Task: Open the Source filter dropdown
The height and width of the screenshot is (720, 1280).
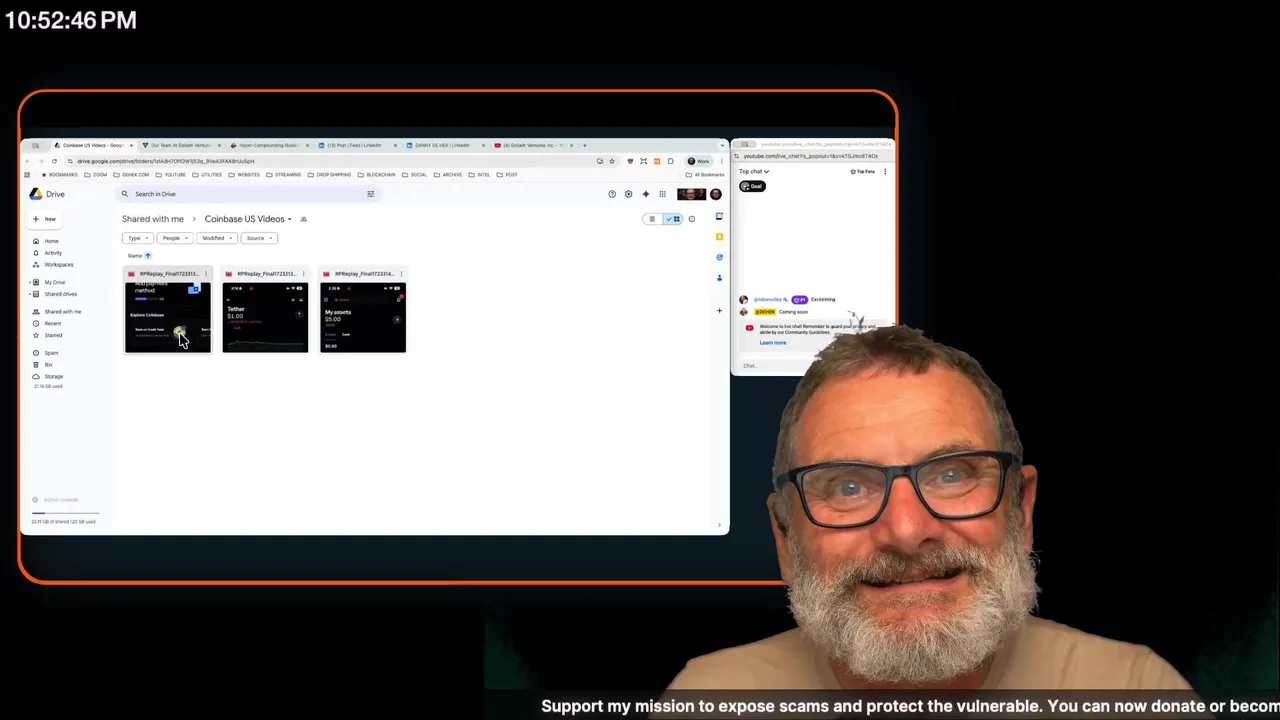Action: point(258,238)
